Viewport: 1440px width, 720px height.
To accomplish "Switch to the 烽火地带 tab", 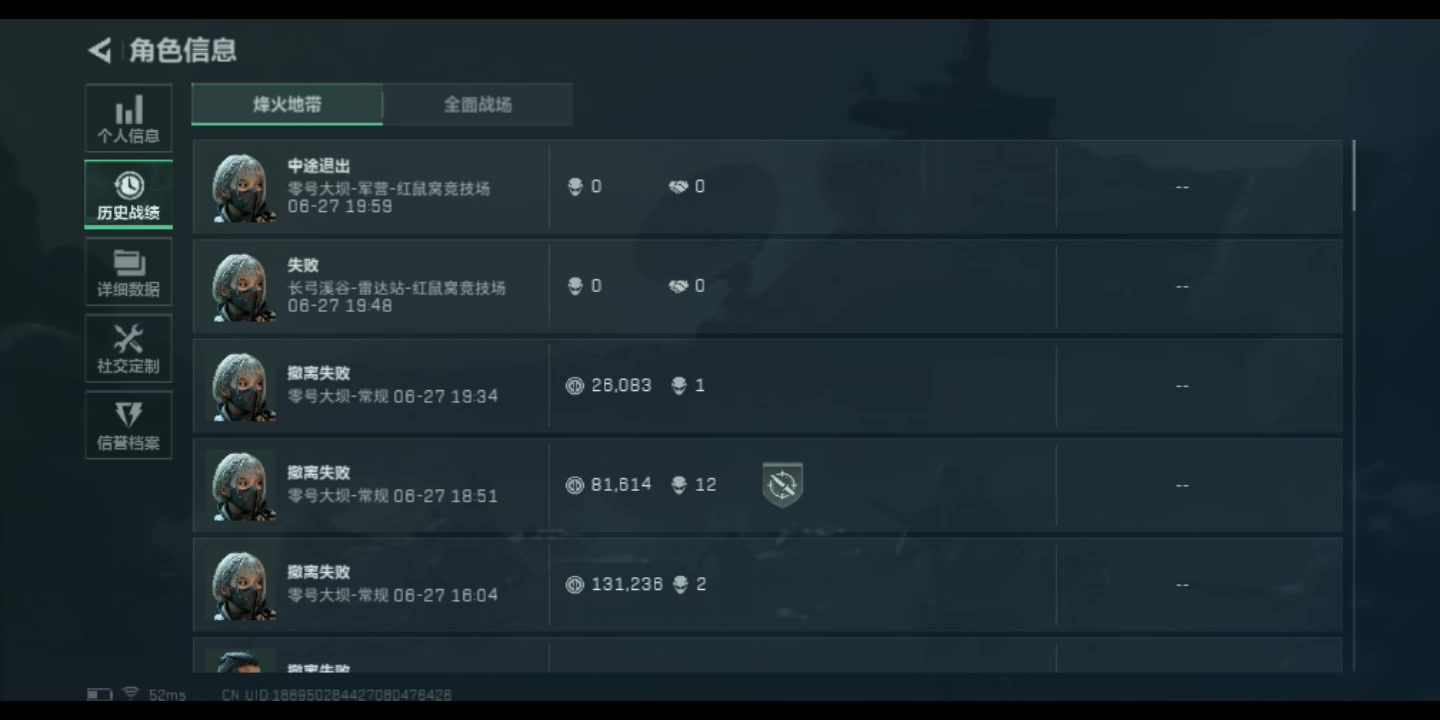I will tap(287, 104).
